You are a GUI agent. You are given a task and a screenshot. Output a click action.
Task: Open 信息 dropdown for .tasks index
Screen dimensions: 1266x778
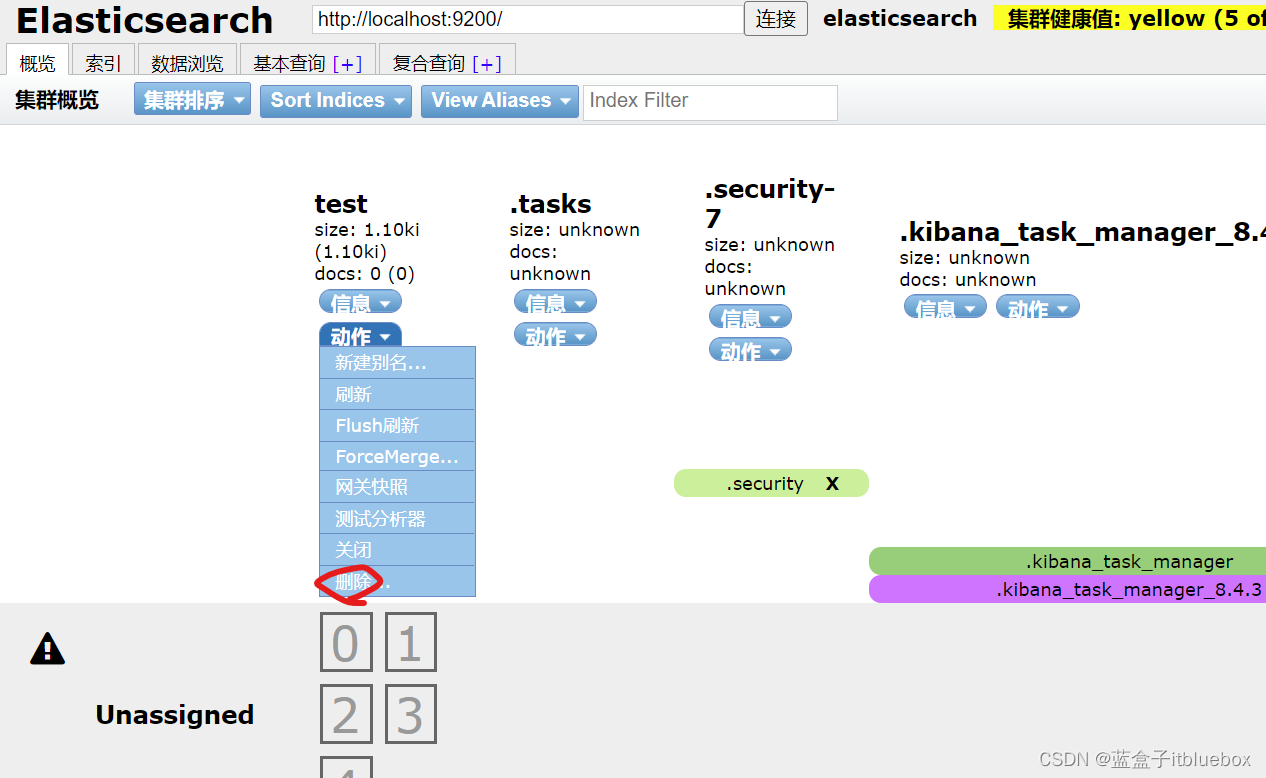[x=555, y=302]
